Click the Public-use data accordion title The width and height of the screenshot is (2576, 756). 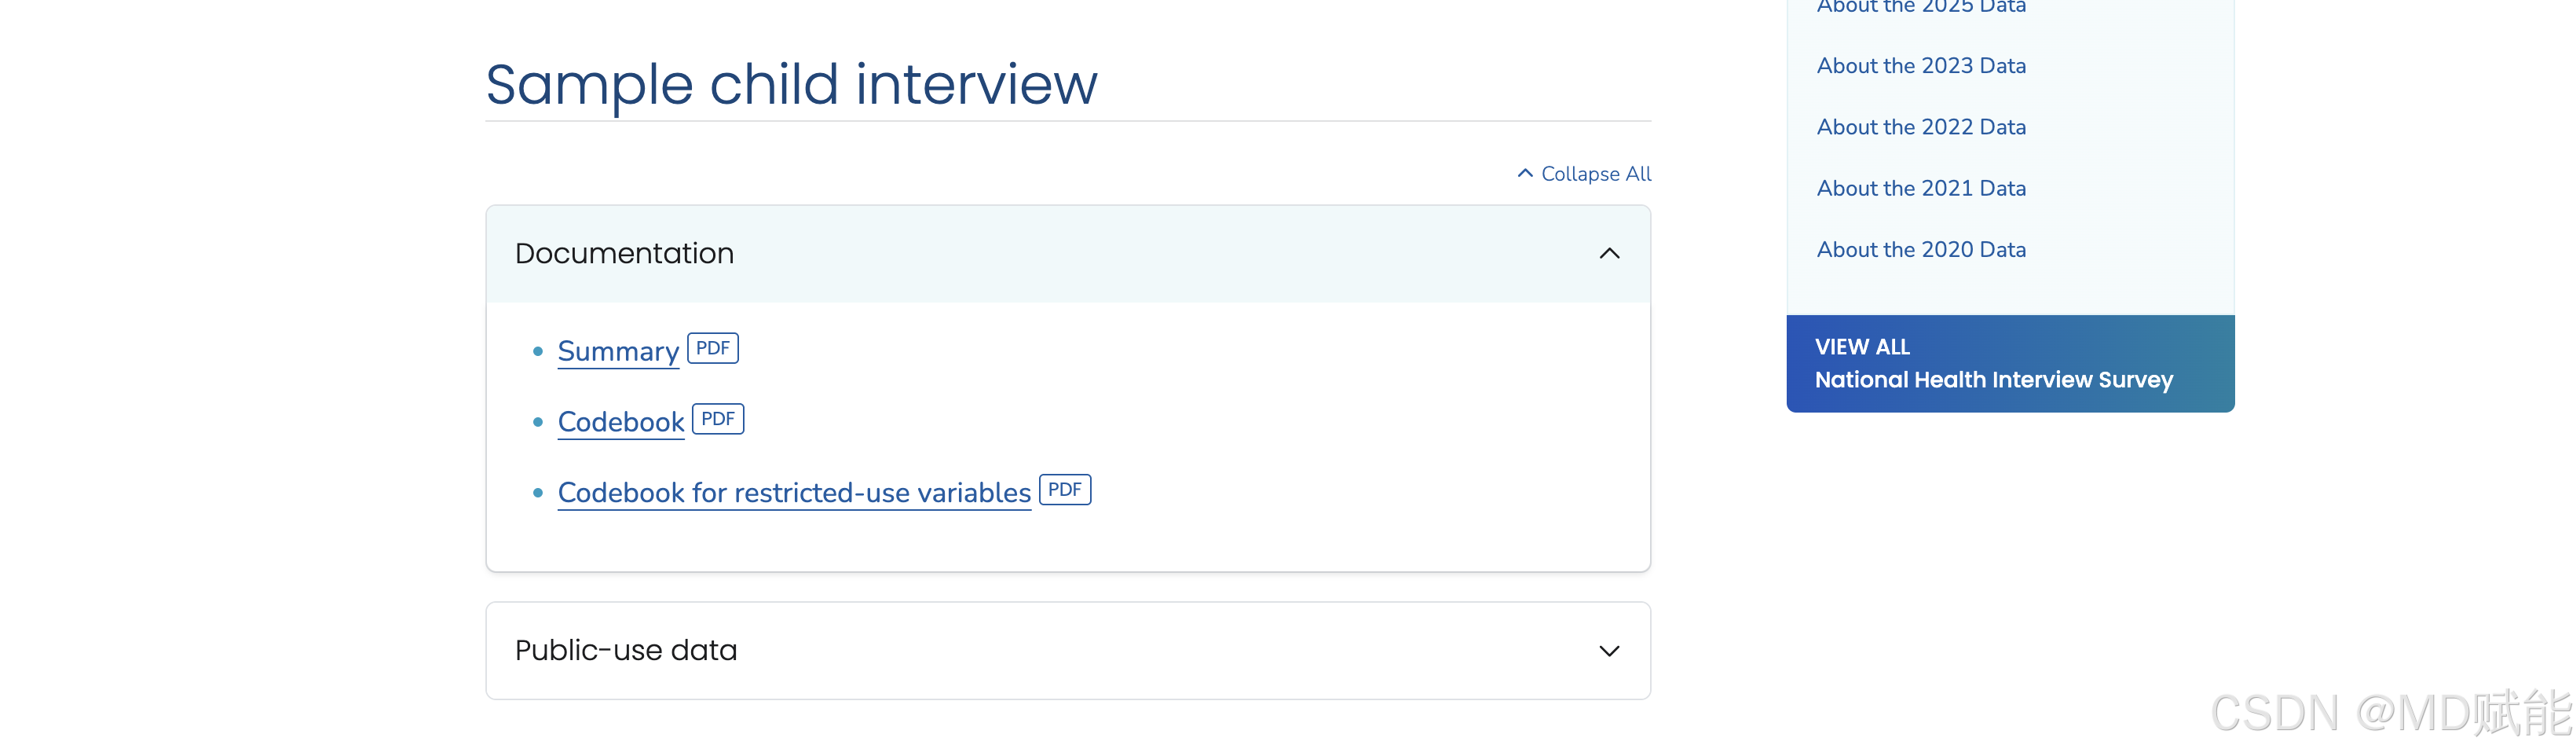click(x=626, y=651)
